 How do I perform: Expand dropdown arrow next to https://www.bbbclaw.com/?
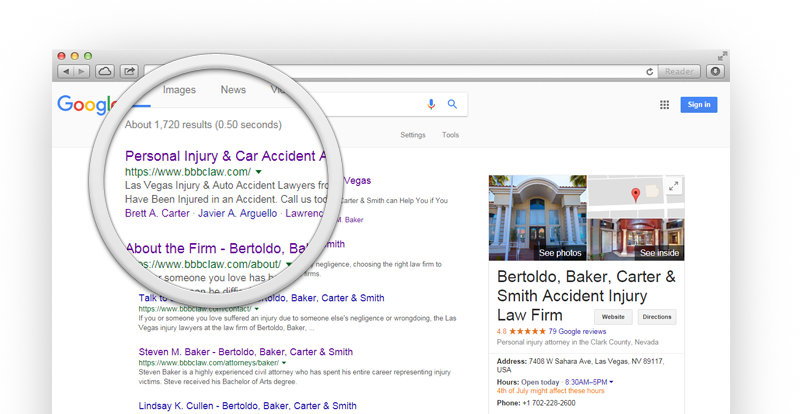[258, 172]
